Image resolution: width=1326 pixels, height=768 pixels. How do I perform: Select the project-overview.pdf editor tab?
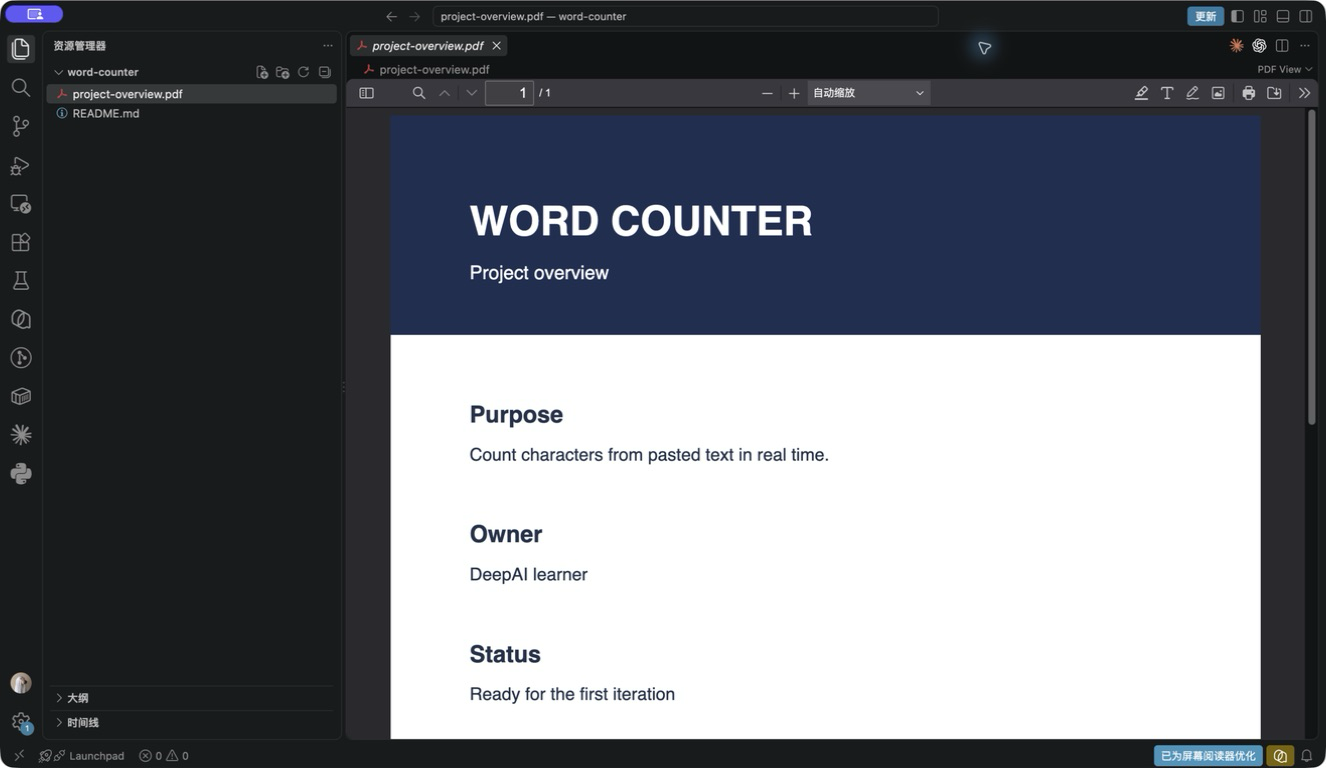[x=429, y=46]
